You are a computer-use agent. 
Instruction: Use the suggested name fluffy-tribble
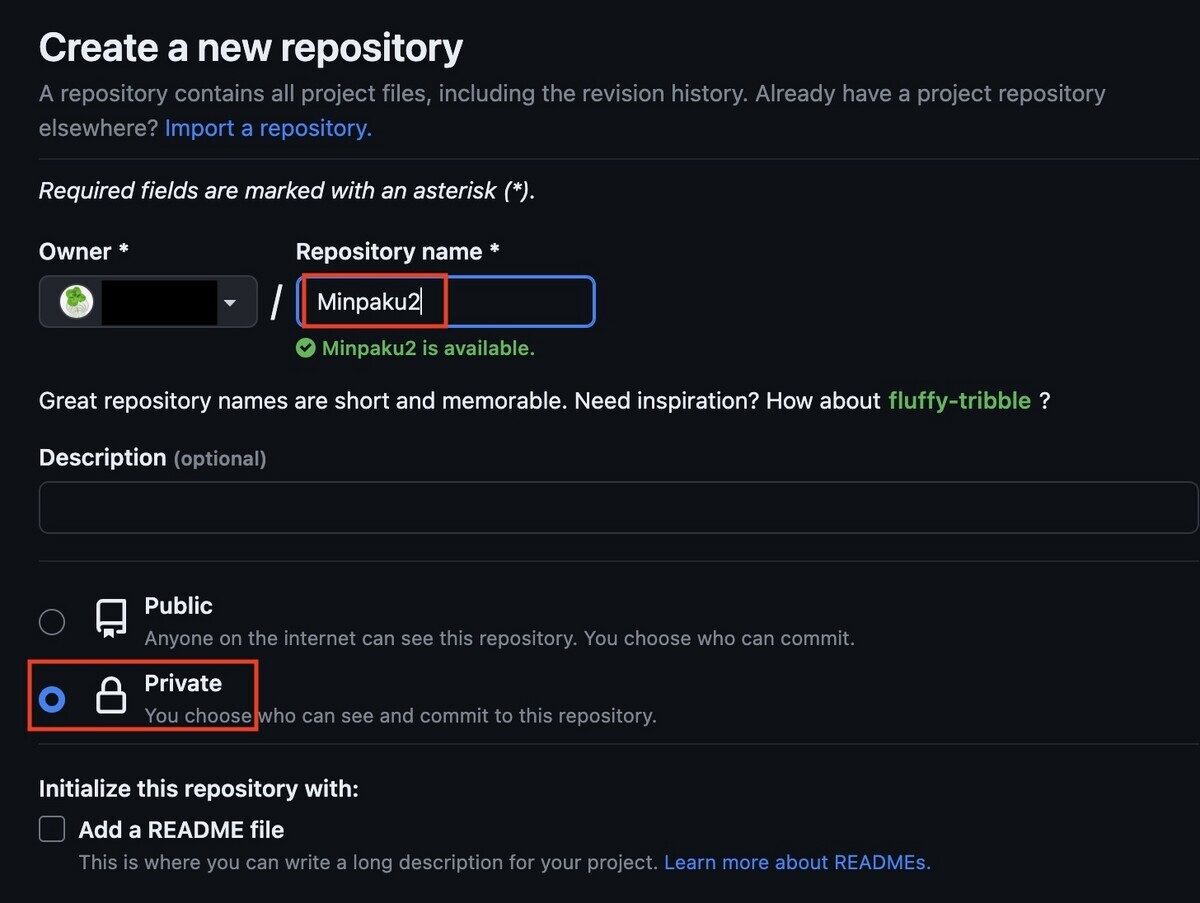click(x=959, y=401)
